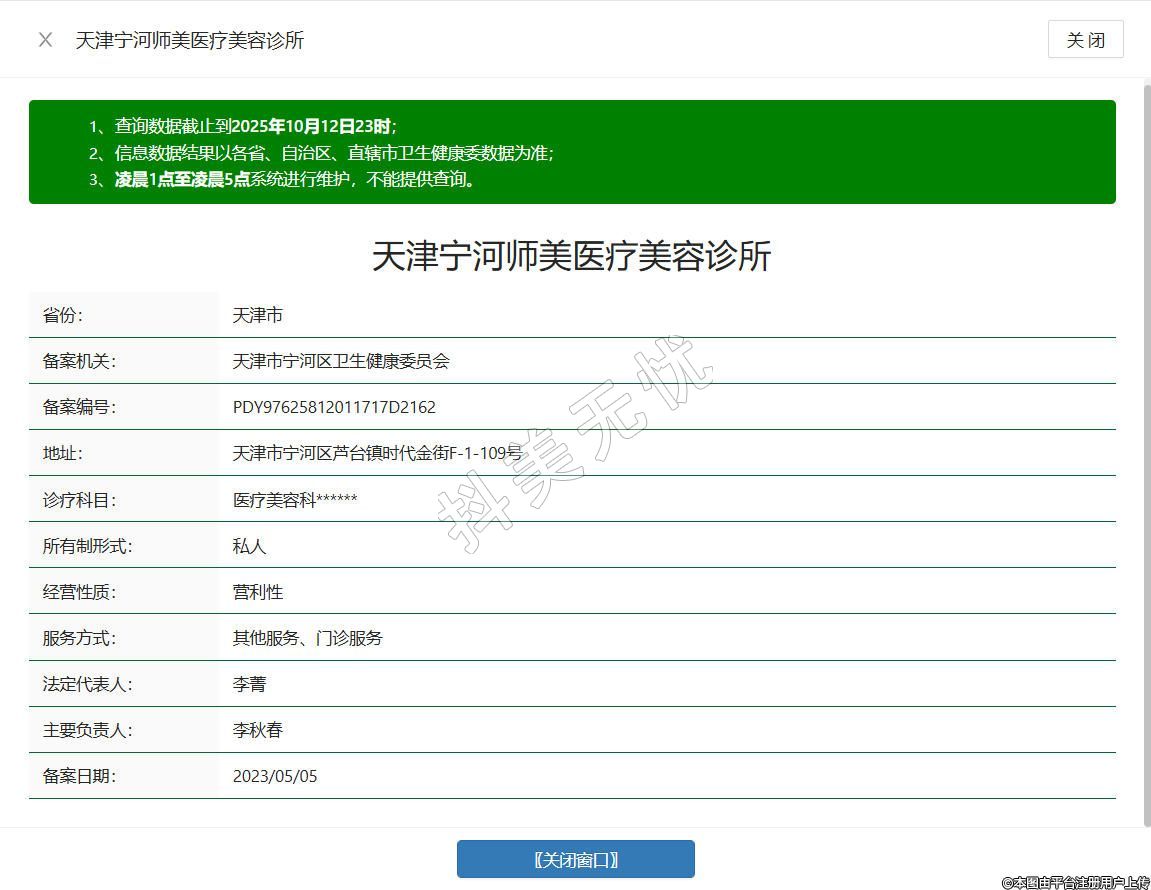Click the X icon beside the dialog title
Screen dimensions: 1151x890
[45, 40]
